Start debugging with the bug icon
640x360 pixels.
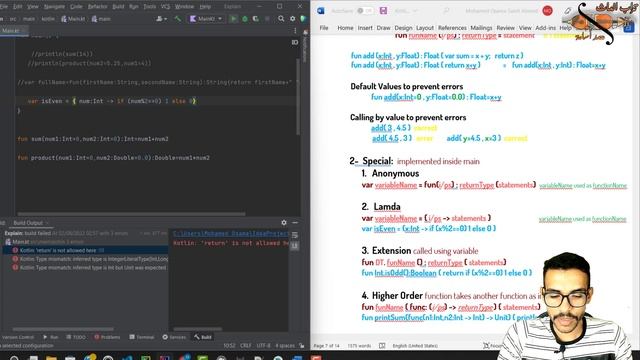click(245, 19)
